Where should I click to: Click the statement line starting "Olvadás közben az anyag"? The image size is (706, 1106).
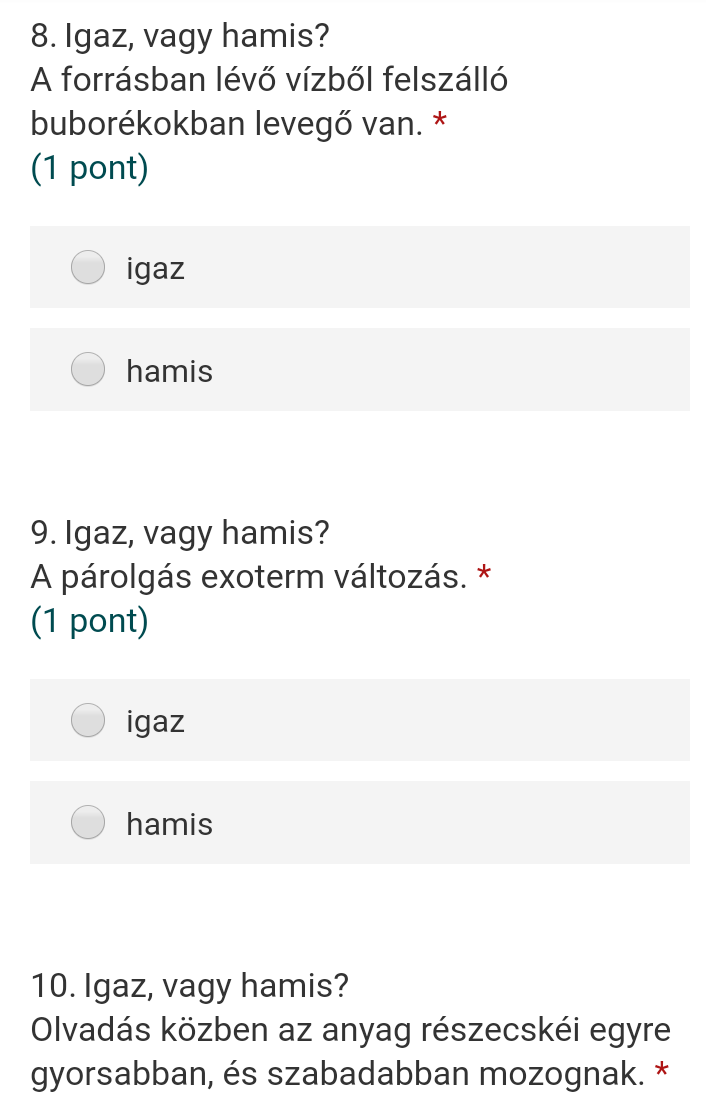[x=350, y=1029]
